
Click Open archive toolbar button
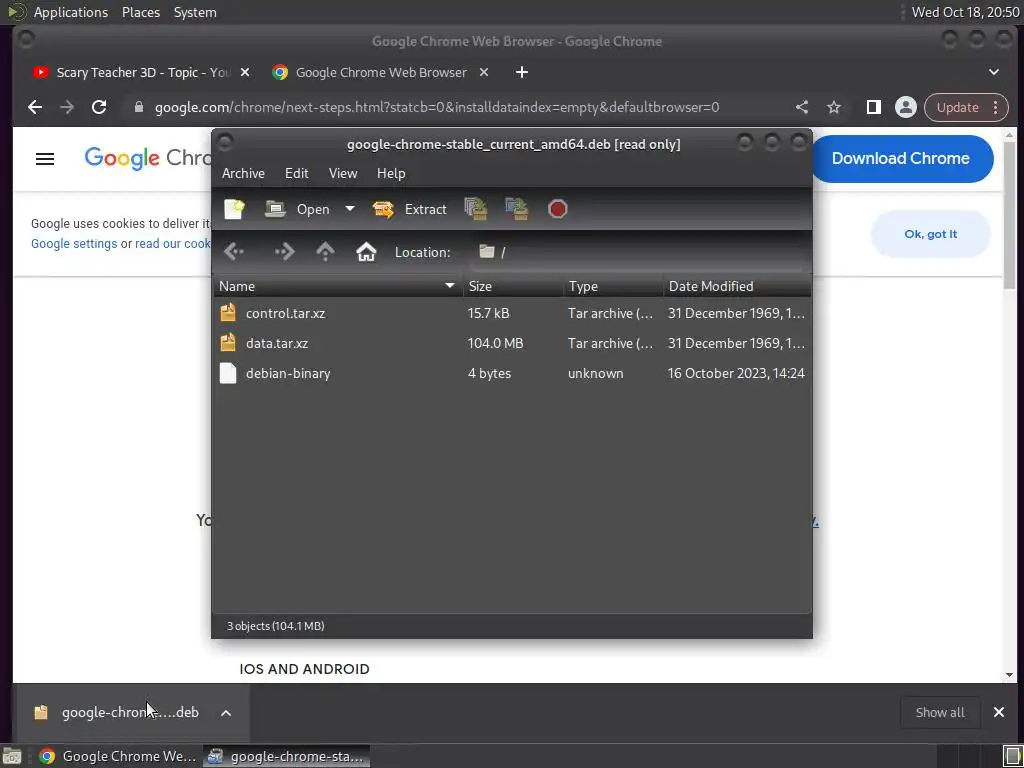(x=297, y=209)
